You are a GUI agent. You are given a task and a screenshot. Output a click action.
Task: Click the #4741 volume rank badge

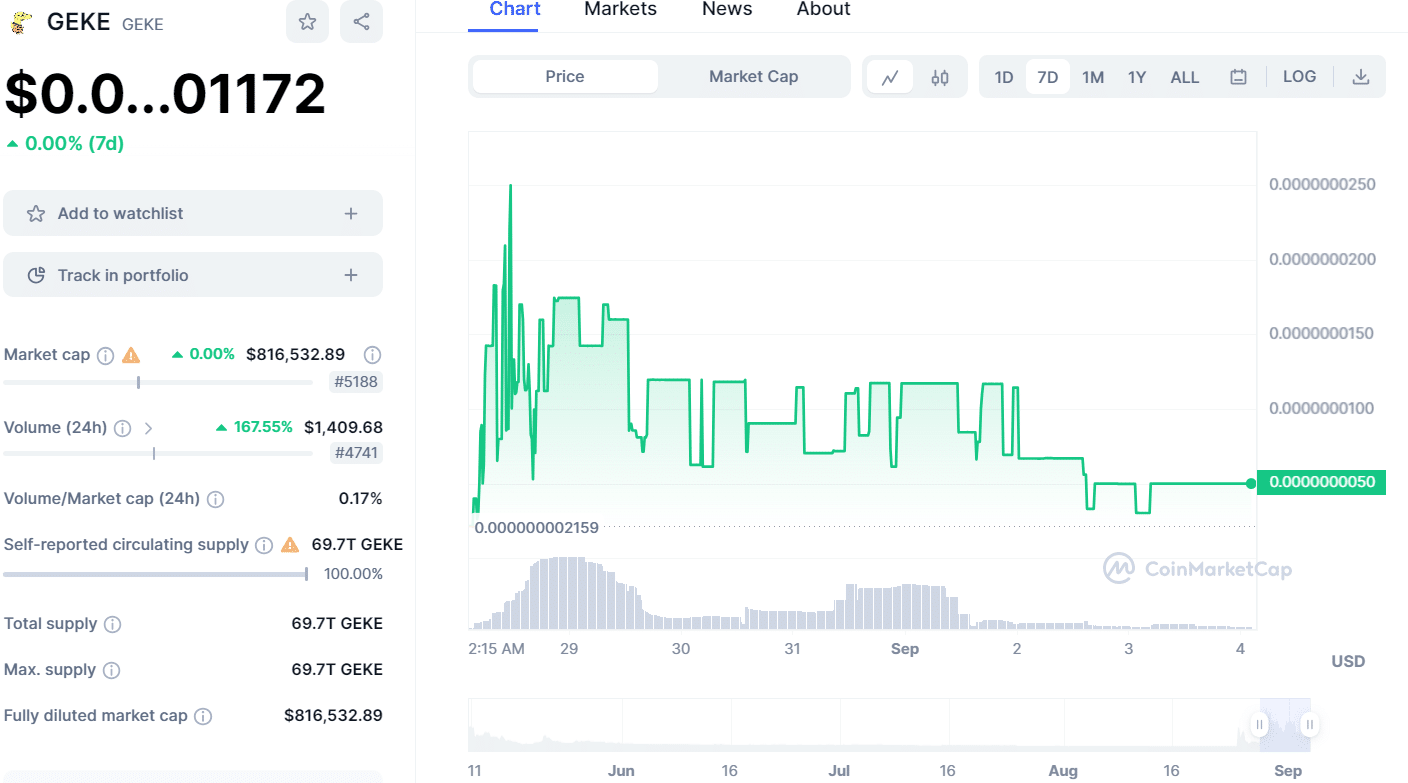(356, 453)
